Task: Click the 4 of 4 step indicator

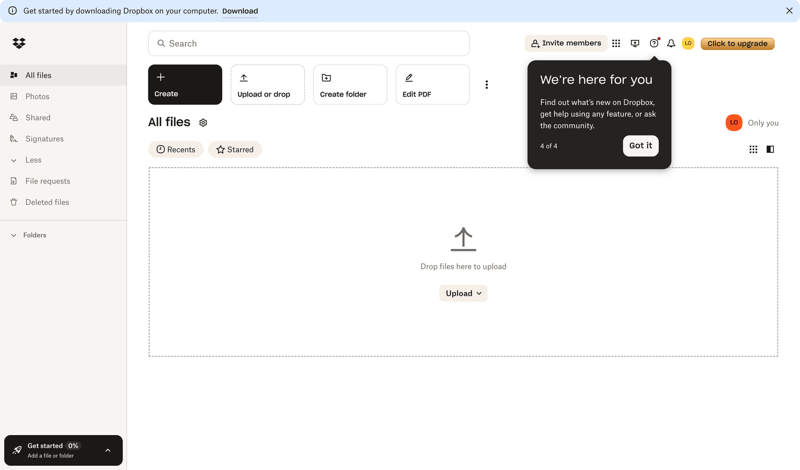Action: tap(548, 146)
